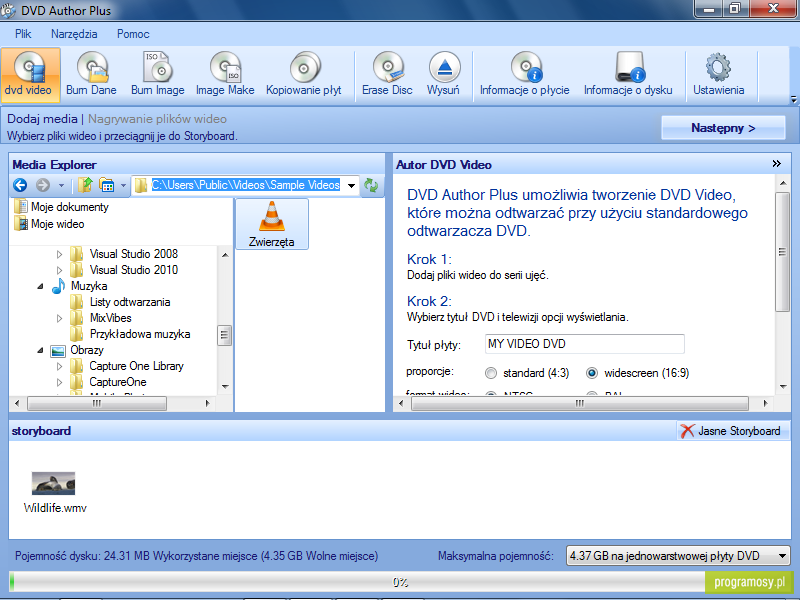Show Informacje o dysku drive info

click(x=628, y=74)
